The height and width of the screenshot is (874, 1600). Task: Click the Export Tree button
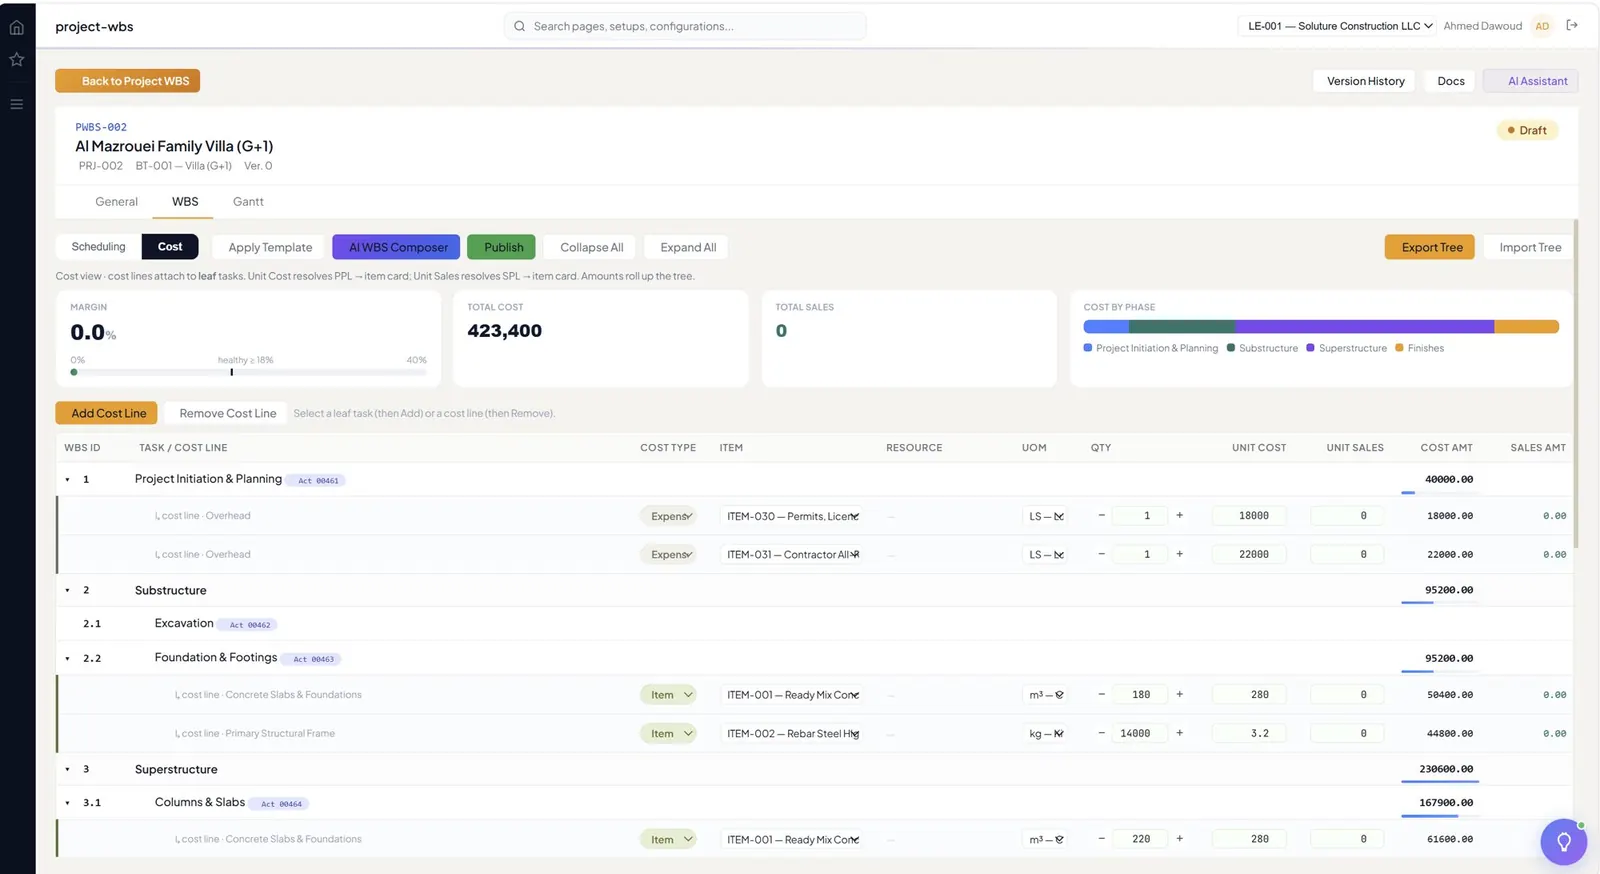pos(1430,247)
